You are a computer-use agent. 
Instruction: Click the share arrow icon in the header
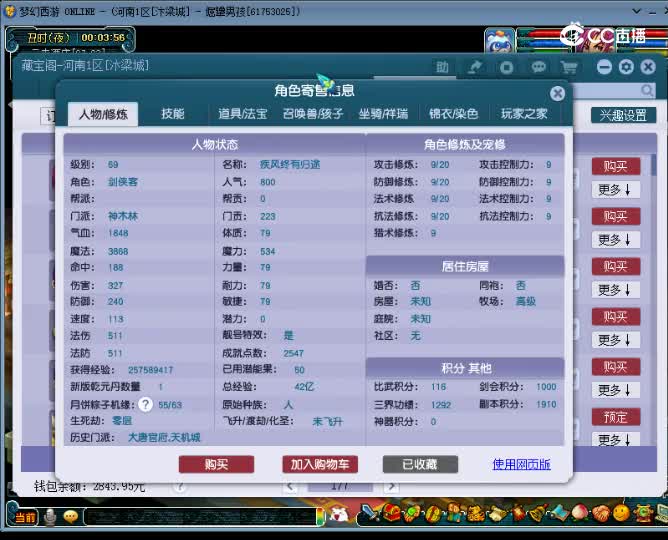[475, 67]
